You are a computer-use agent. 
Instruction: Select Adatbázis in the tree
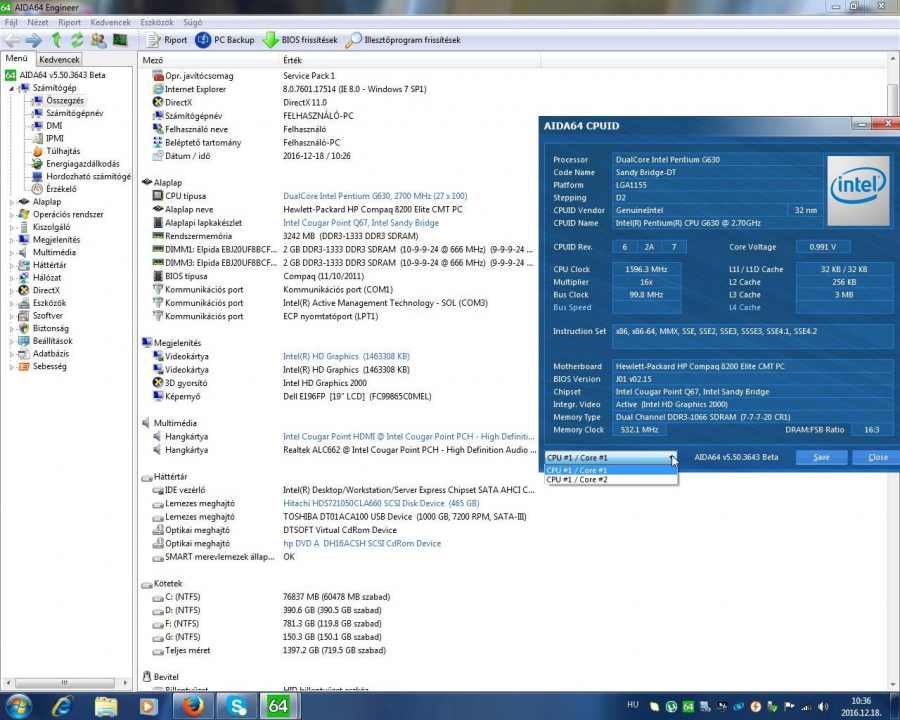(51, 353)
